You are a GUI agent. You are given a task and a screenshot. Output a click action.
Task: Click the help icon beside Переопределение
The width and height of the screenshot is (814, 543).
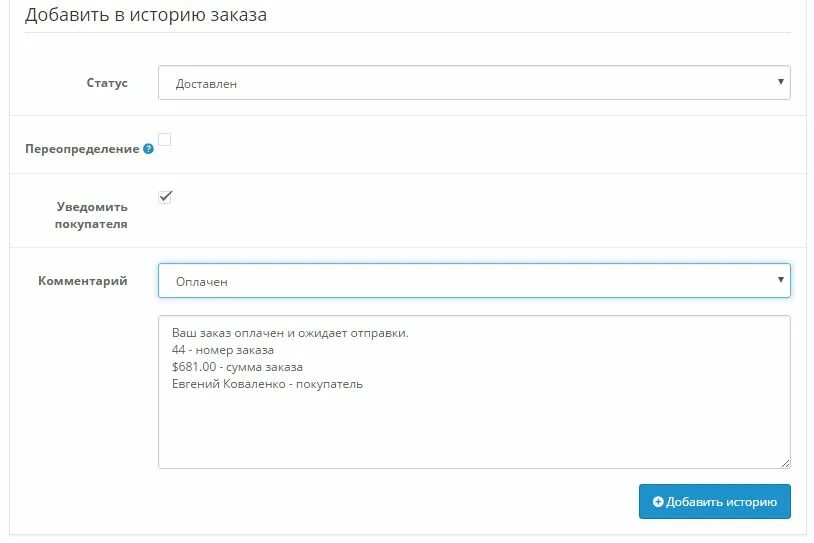coord(148,149)
